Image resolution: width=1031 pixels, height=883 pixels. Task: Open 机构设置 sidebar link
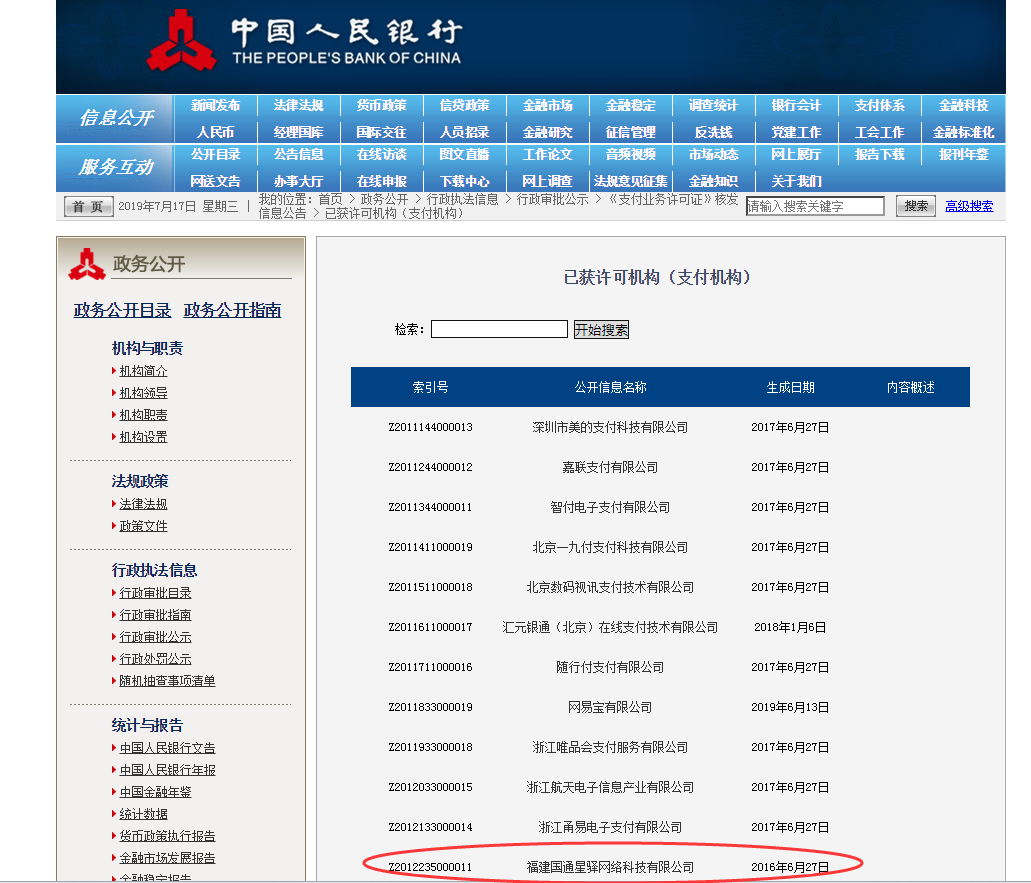coord(143,437)
